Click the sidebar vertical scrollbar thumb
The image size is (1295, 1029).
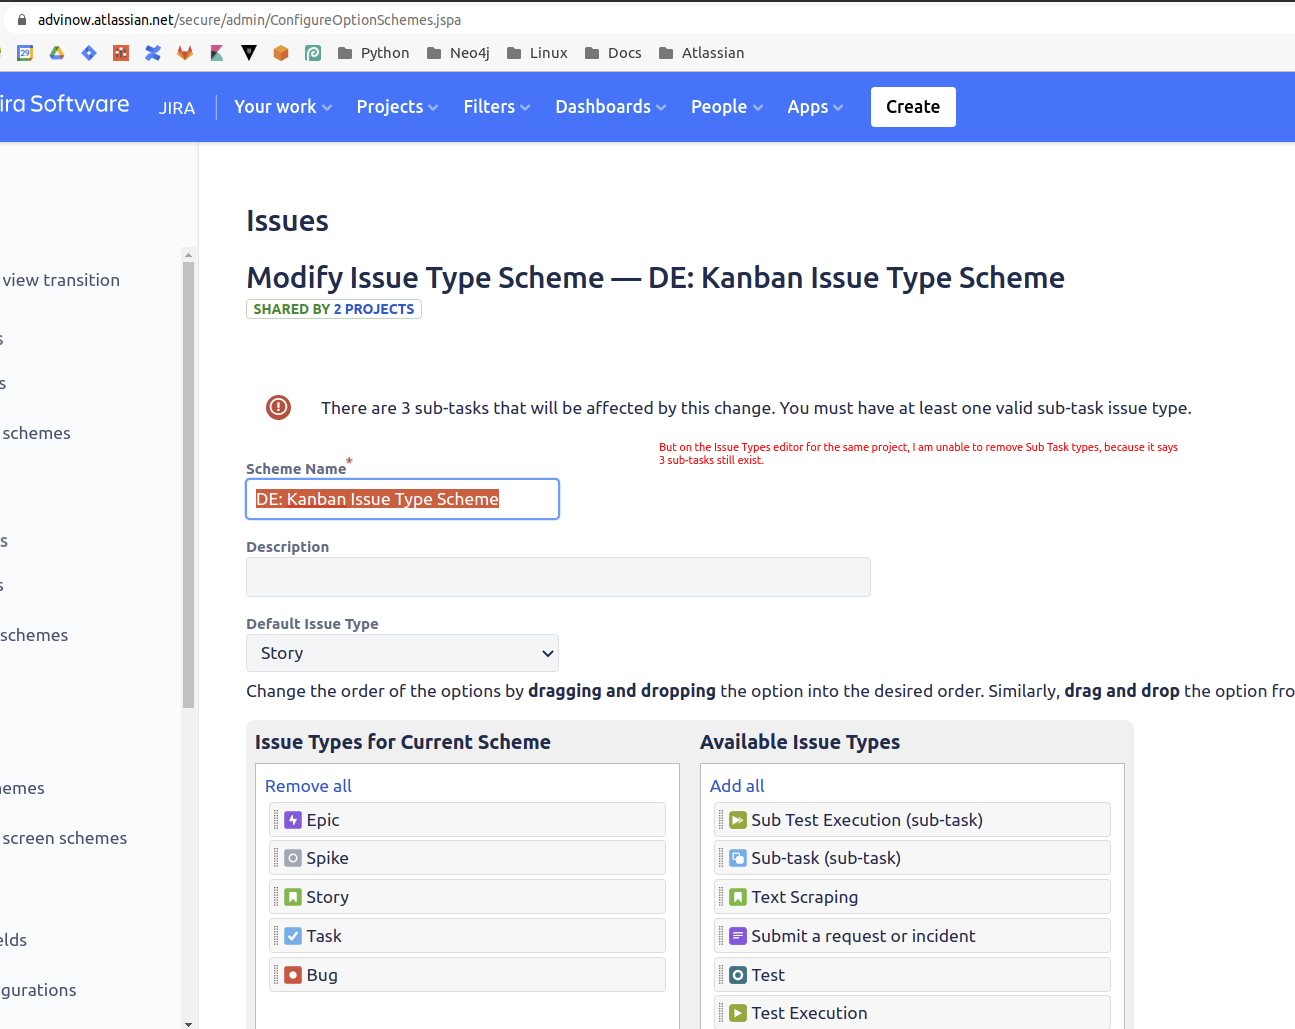tap(188, 485)
